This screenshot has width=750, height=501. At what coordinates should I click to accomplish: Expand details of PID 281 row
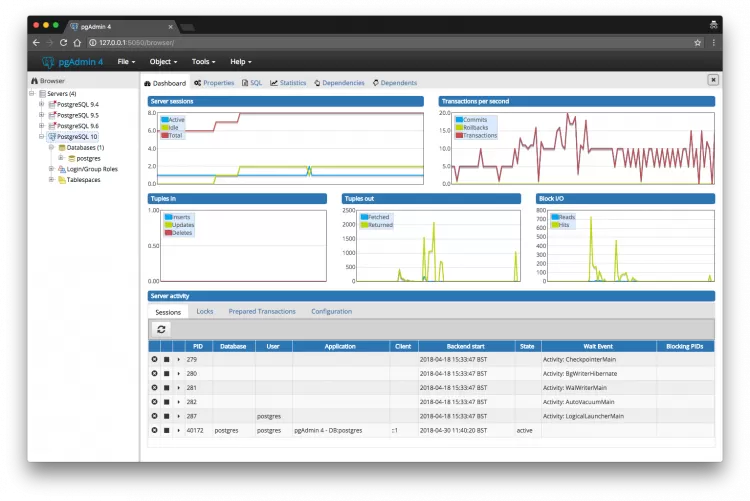tap(179, 388)
